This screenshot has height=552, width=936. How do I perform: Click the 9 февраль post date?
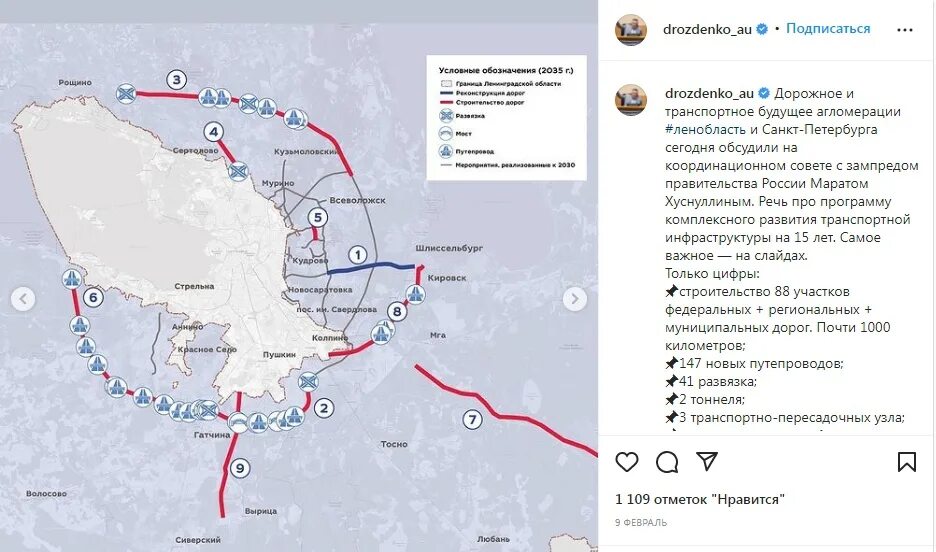[641, 523]
